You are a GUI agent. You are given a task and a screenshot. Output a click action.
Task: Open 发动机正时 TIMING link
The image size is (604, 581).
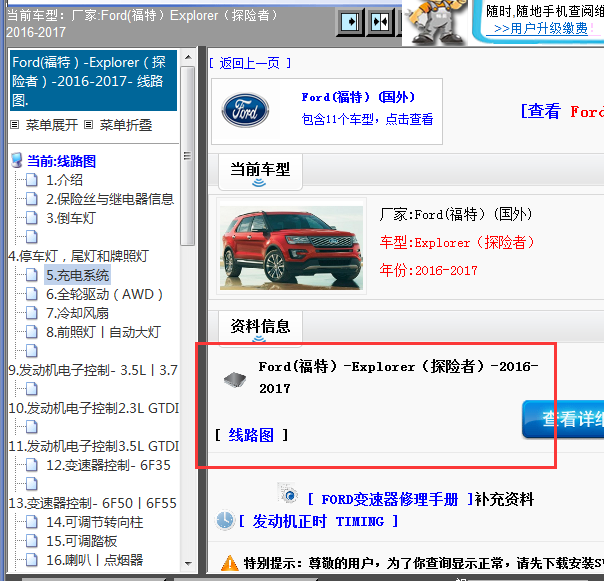coord(318,521)
